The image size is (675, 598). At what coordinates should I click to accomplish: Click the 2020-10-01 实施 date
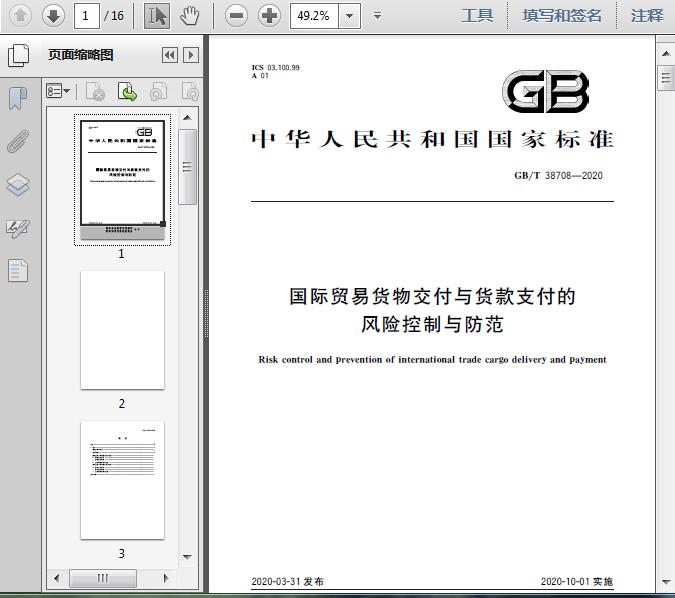[x=577, y=581]
